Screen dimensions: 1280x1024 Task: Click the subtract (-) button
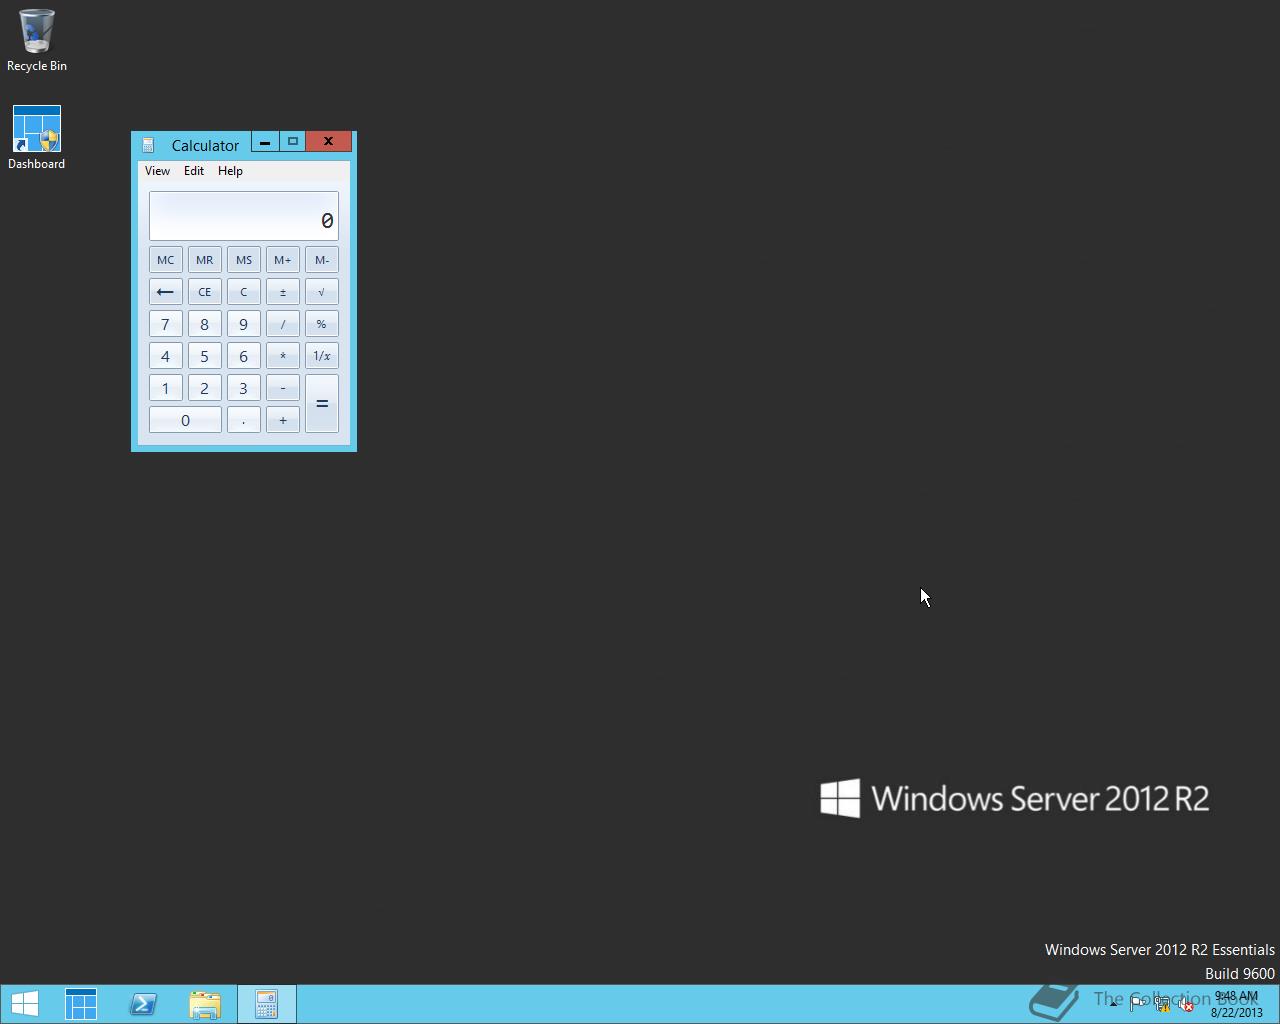click(x=283, y=388)
